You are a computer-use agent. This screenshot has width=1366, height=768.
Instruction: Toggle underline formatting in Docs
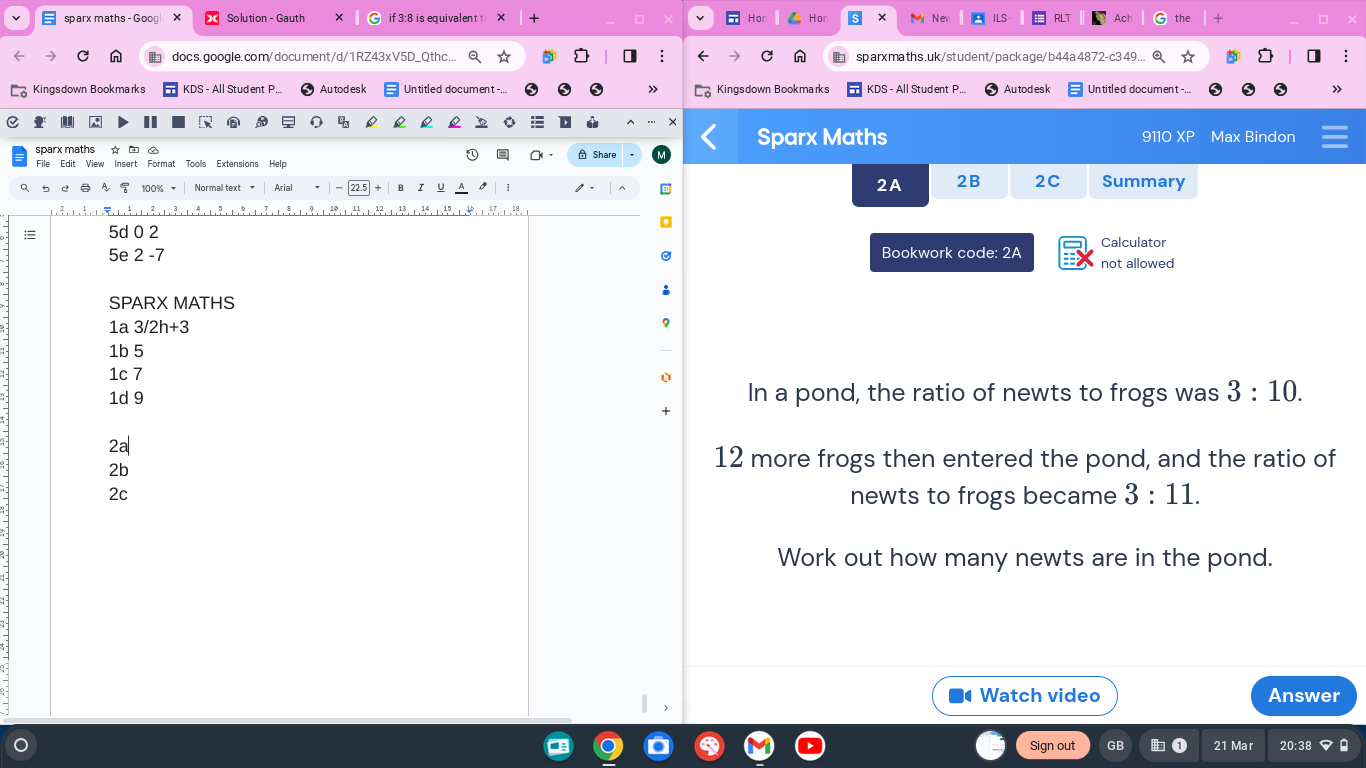[441, 188]
